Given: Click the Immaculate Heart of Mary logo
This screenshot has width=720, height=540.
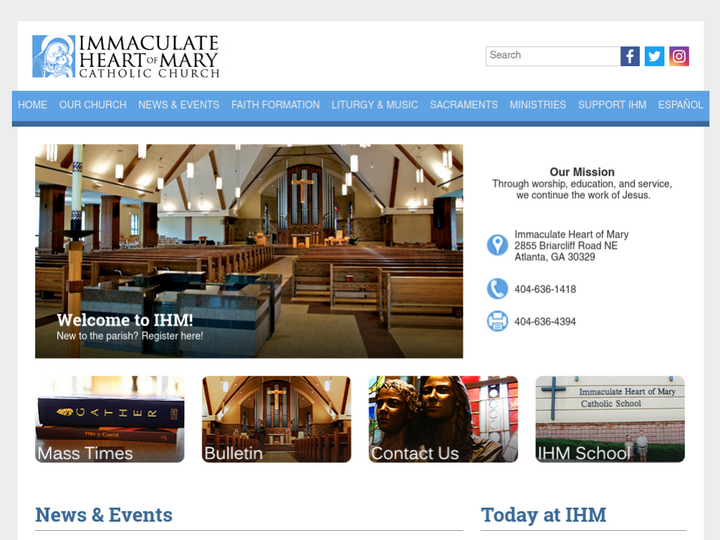Looking at the screenshot, I should click(126, 56).
